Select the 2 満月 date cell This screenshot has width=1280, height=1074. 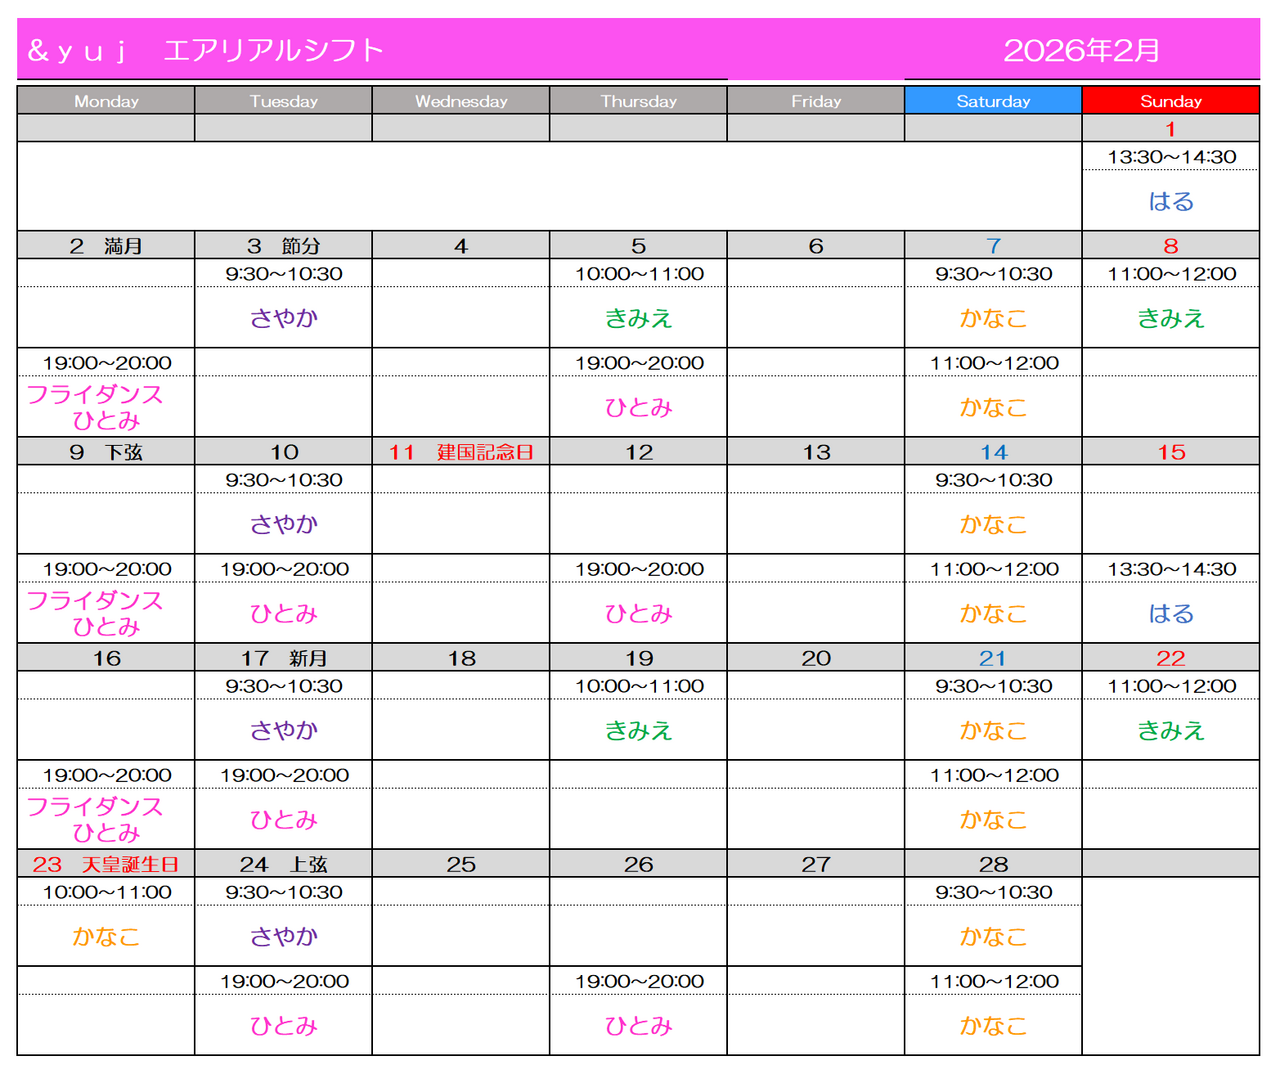click(x=106, y=246)
